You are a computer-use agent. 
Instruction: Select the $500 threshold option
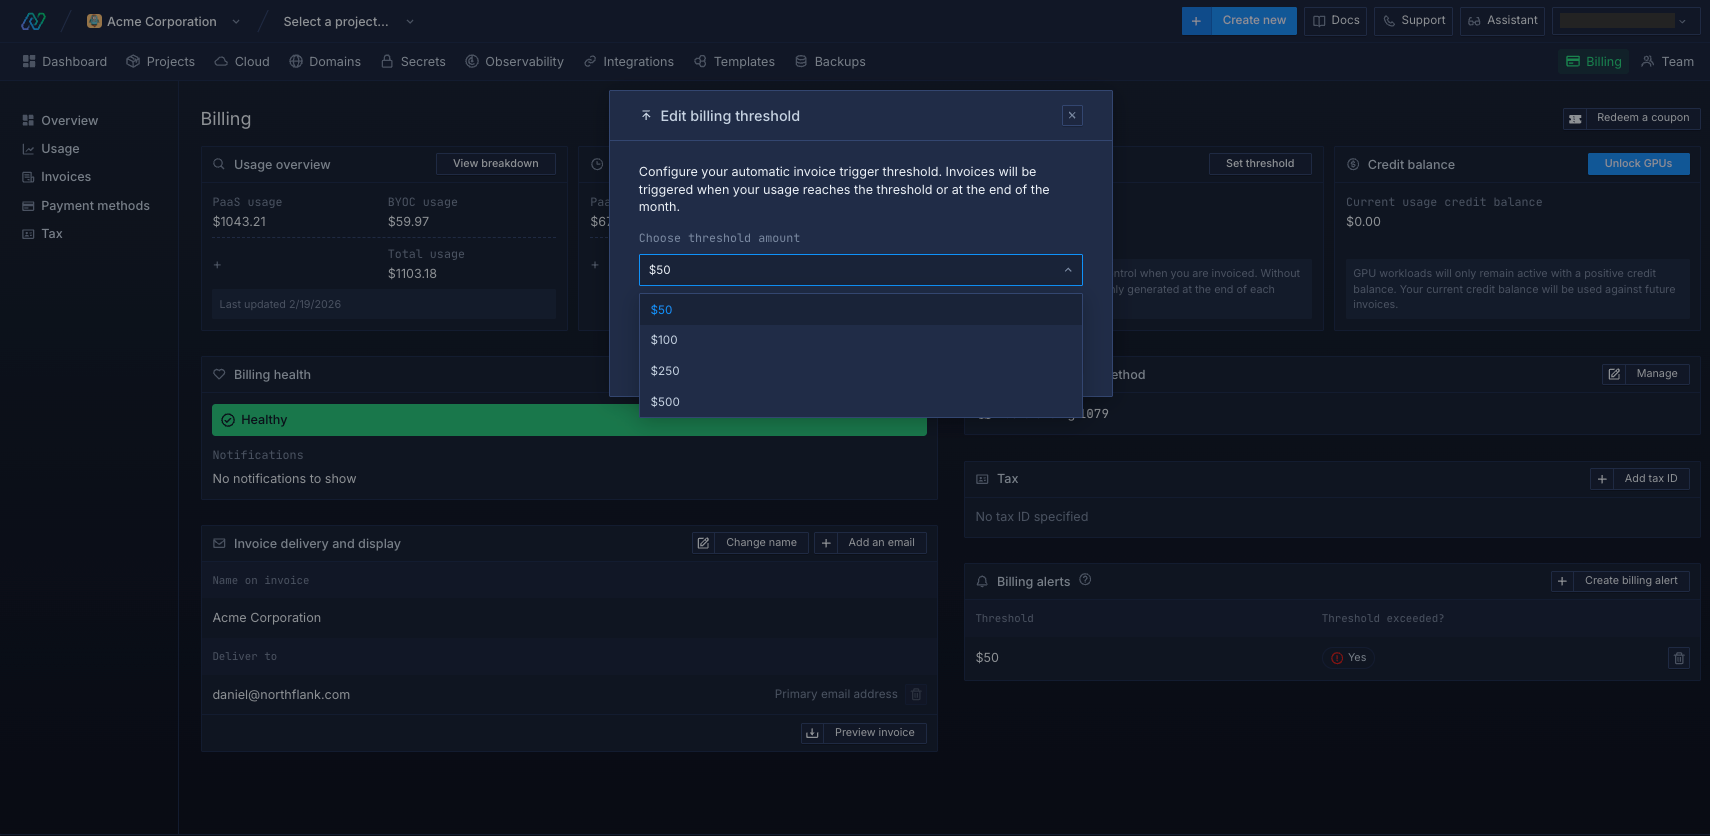tap(665, 402)
